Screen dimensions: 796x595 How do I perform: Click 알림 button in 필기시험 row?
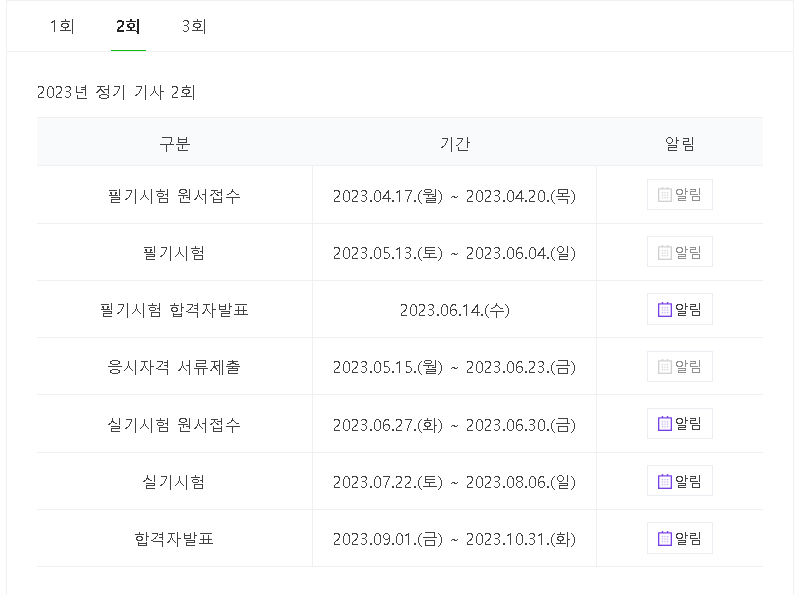[680, 252]
